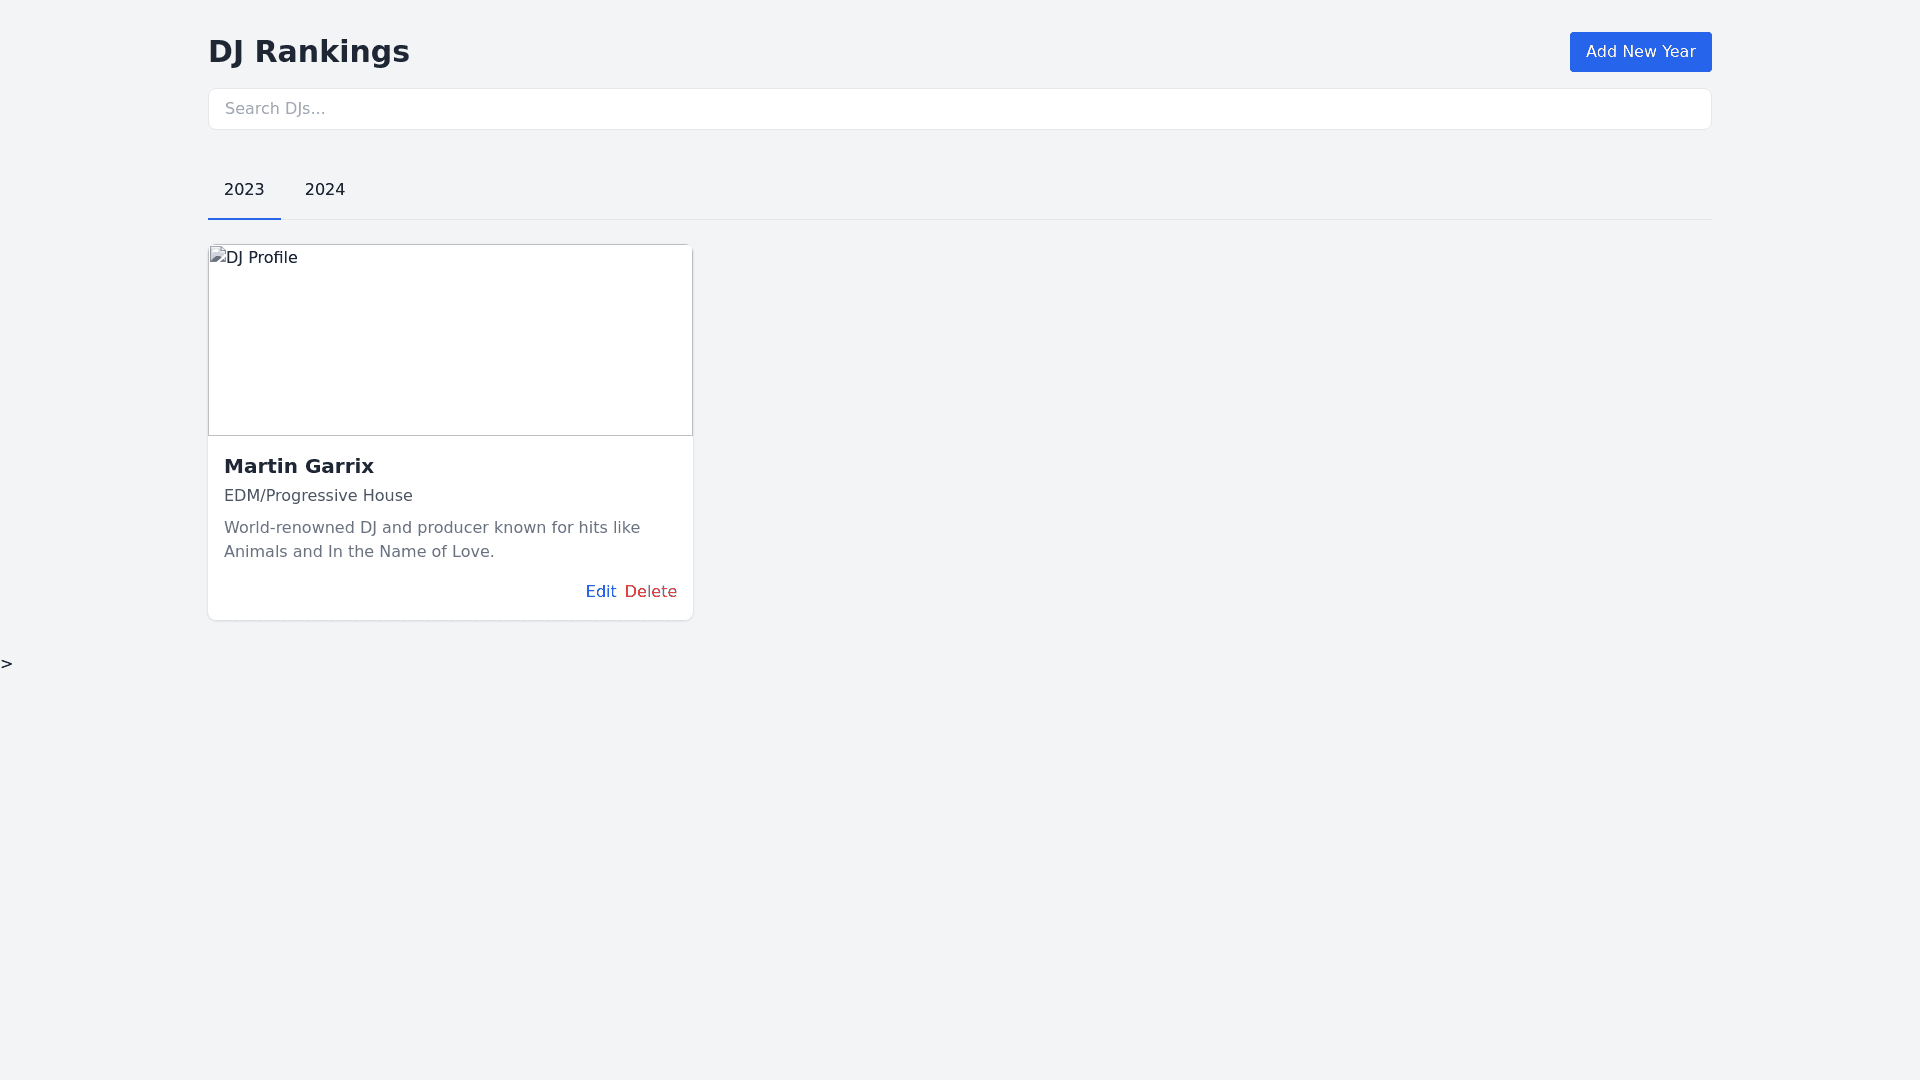This screenshot has height=1080, width=1920.
Task: Click the DJ Profile alt text label
Action: click(261, 258)
